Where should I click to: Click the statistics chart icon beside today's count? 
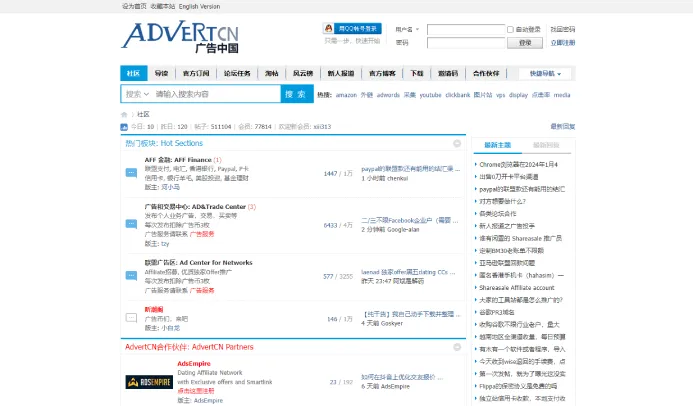tap(124, 127)
